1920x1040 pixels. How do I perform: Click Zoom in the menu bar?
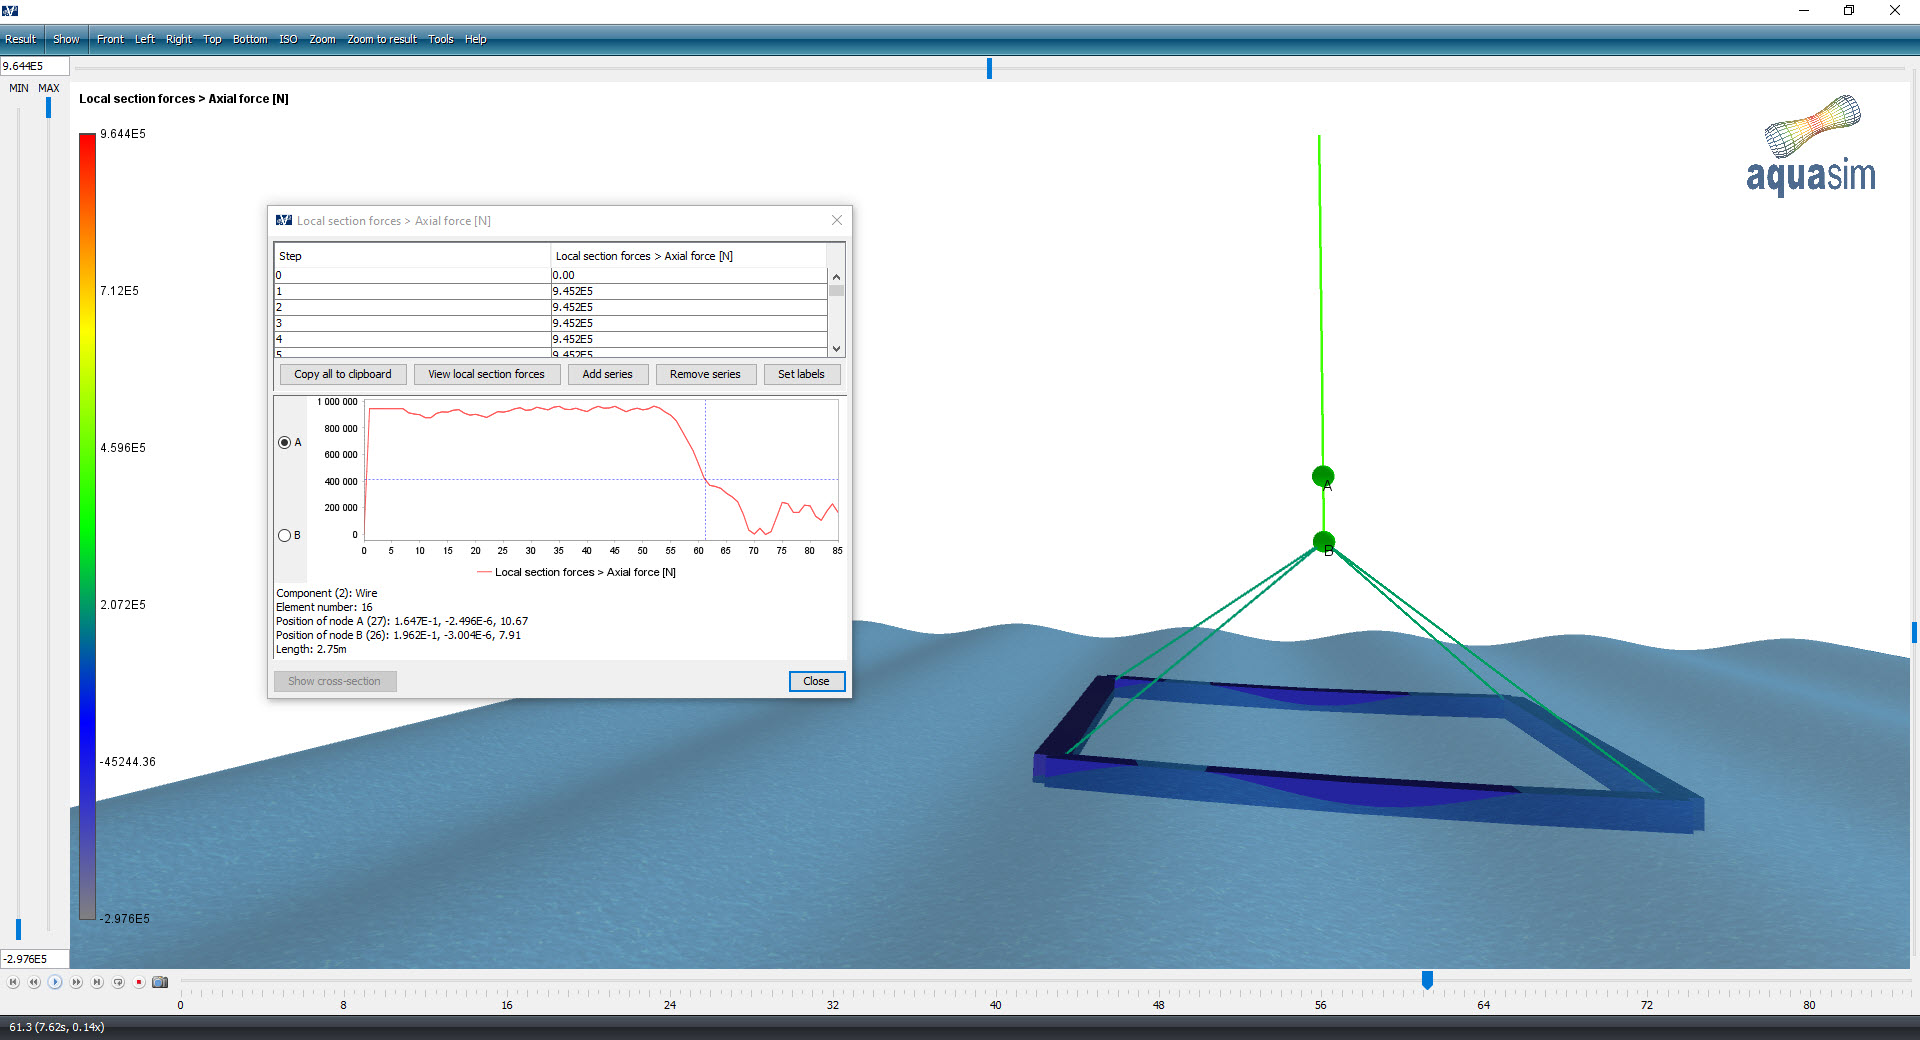point(322,39)
